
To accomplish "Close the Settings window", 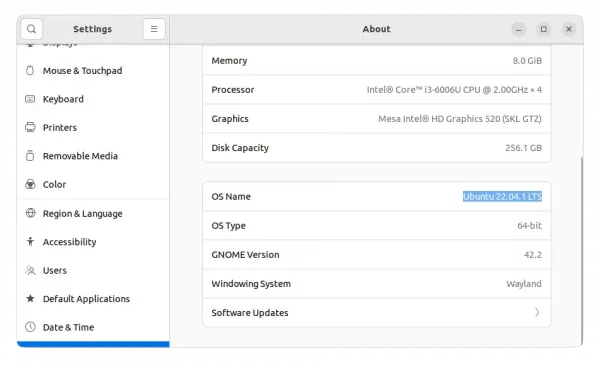I will 569,29.
